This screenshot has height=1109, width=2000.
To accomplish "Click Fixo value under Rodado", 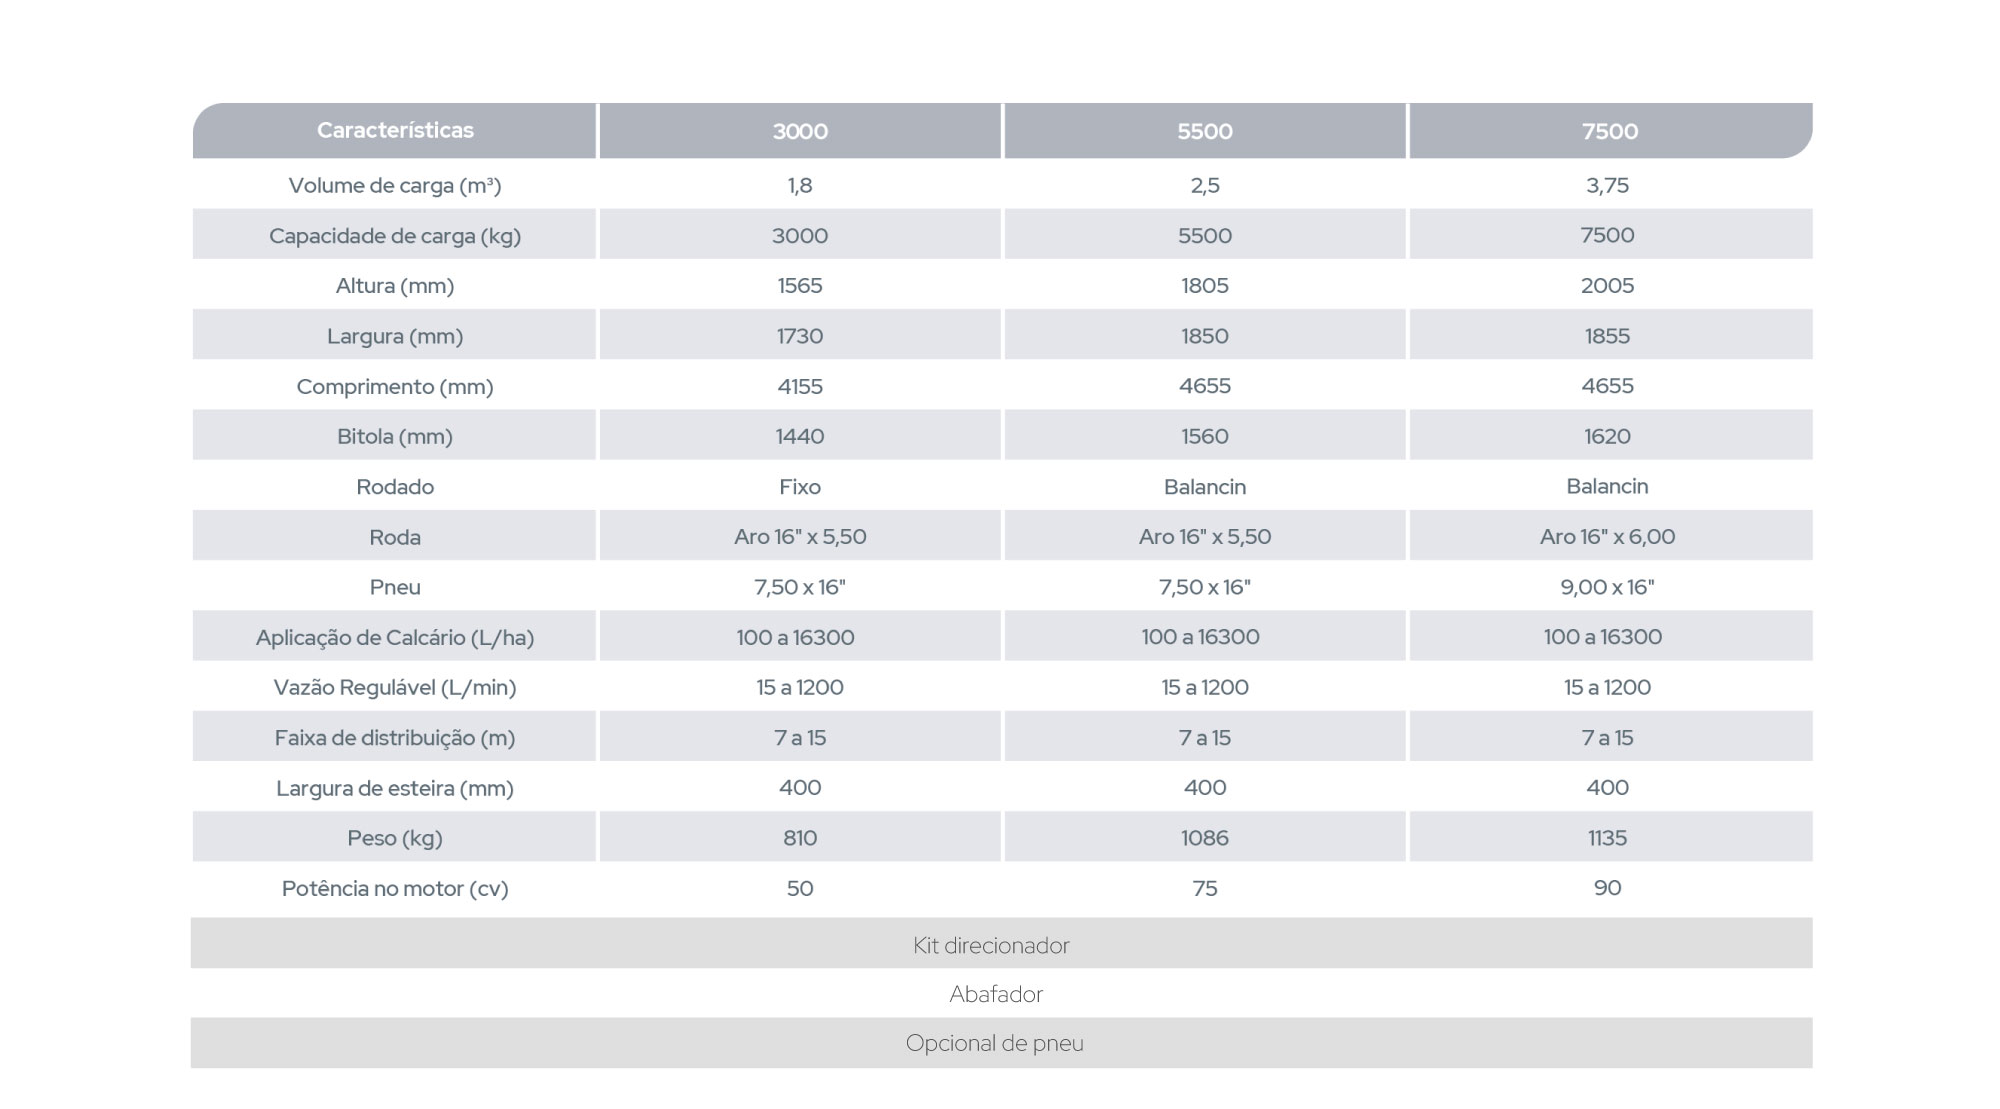I will 800,486.
